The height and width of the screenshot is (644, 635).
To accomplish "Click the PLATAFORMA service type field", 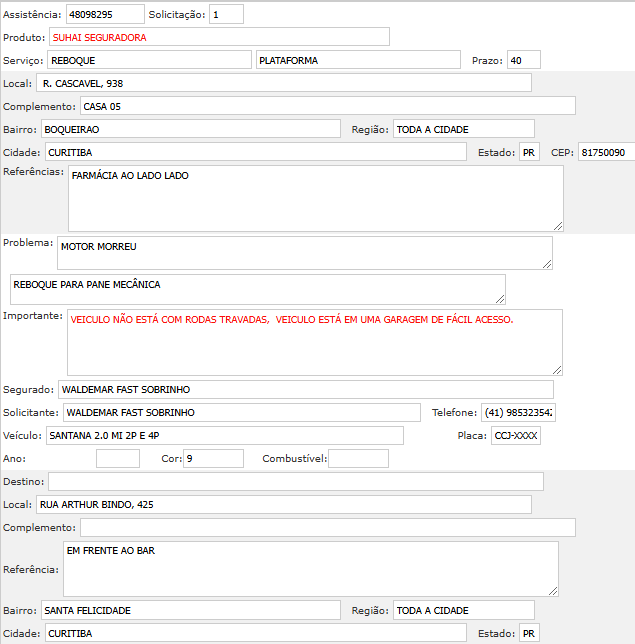I will click(358, 60).
